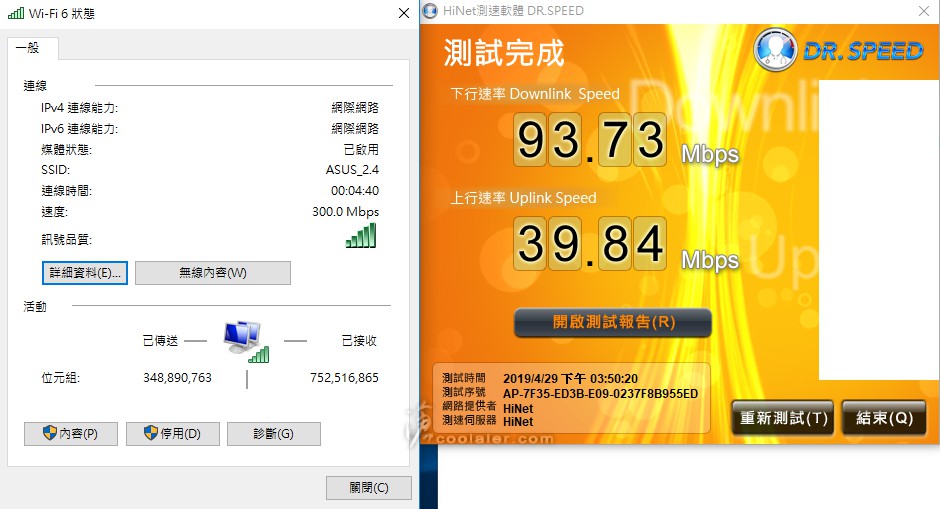Image resolution: width=940 pixels, height=509 pixels.
Task: Open 詳細資料(E)... details button
Action: [x=85, y=273]
